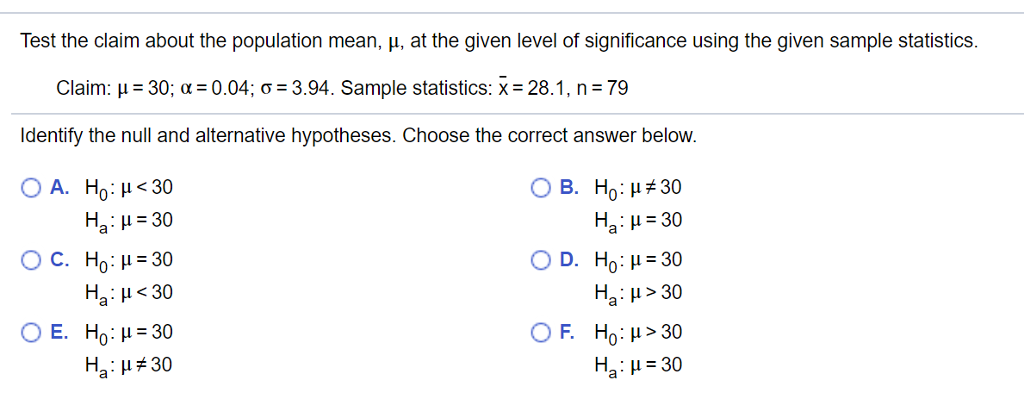Mark option E radio button
Image resolution: width=1024 pixels, height=399 pixels.
[31, 333]
